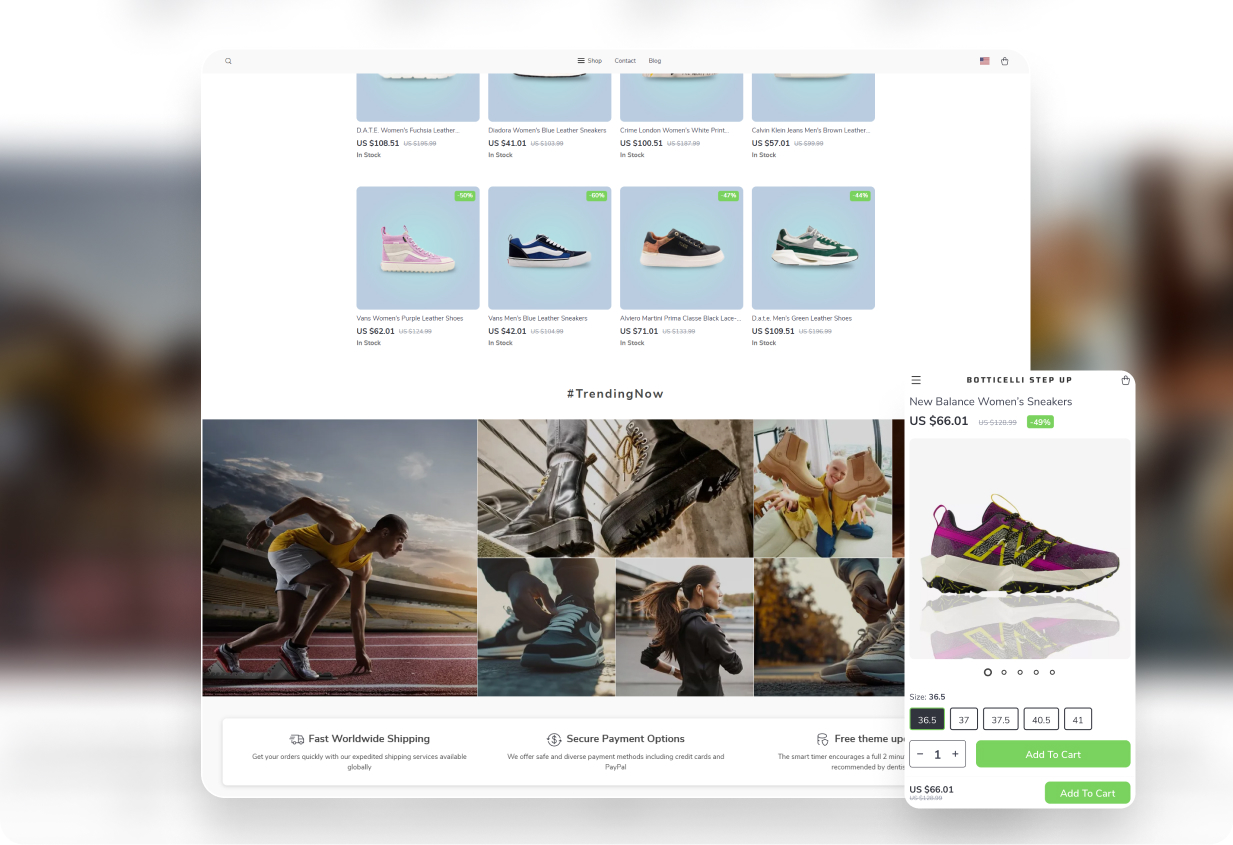The height and width of the screenshot is (845, 1233).
Task: Open Vans Women's Purple Leather Shoes thumbnail
Action: [x=418, y=248]
